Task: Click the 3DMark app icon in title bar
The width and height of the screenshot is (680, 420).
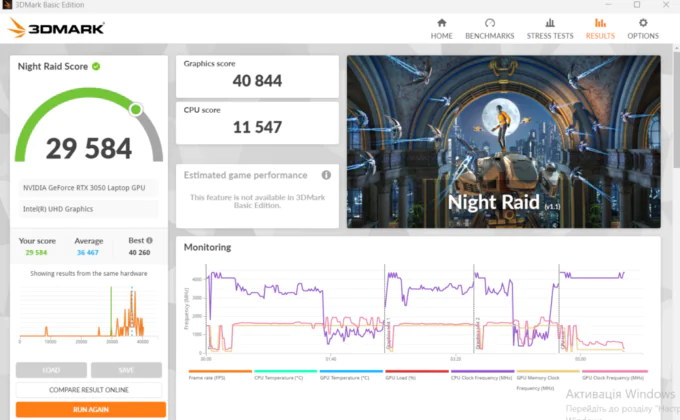Action: (7, 5)
